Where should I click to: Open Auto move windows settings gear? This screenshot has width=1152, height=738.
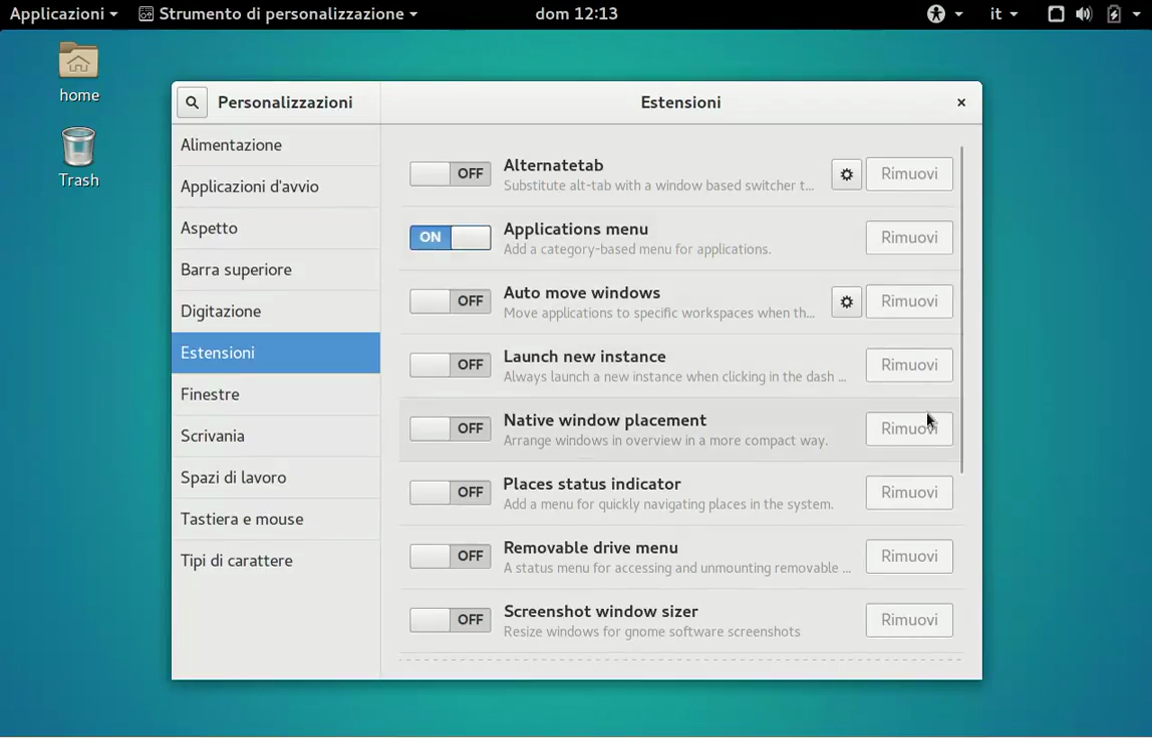click(x=846, y=301)
